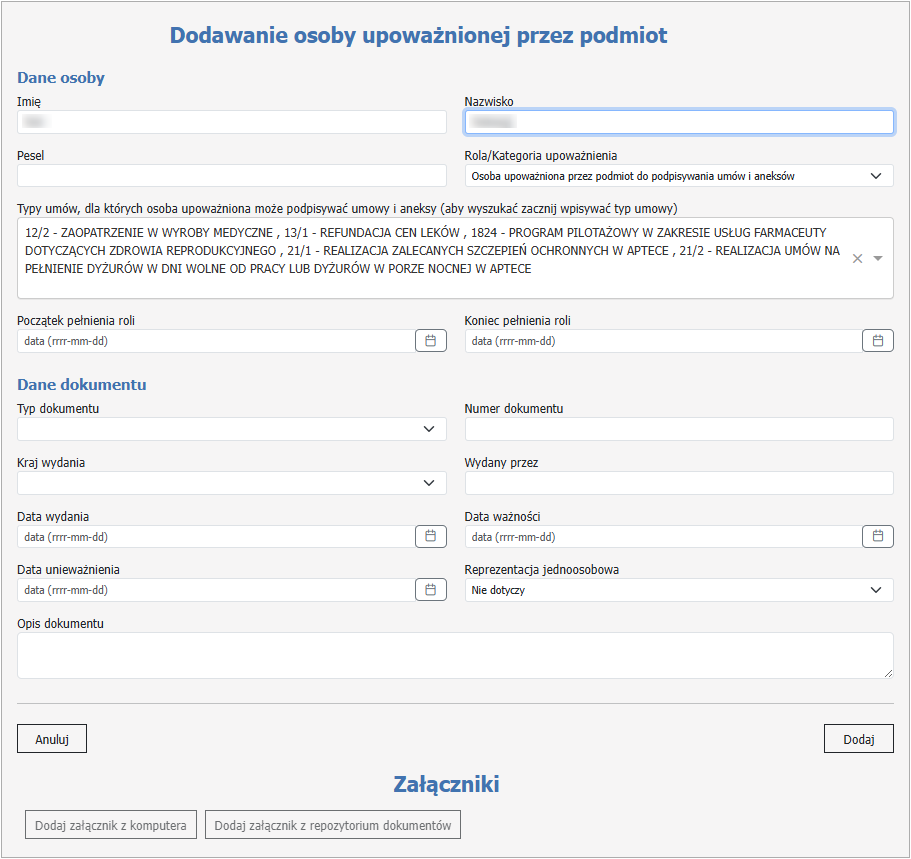Open calendar for Początek pełnienia roli
Viewport: 911px width, 859px height.
click(430, 341)
